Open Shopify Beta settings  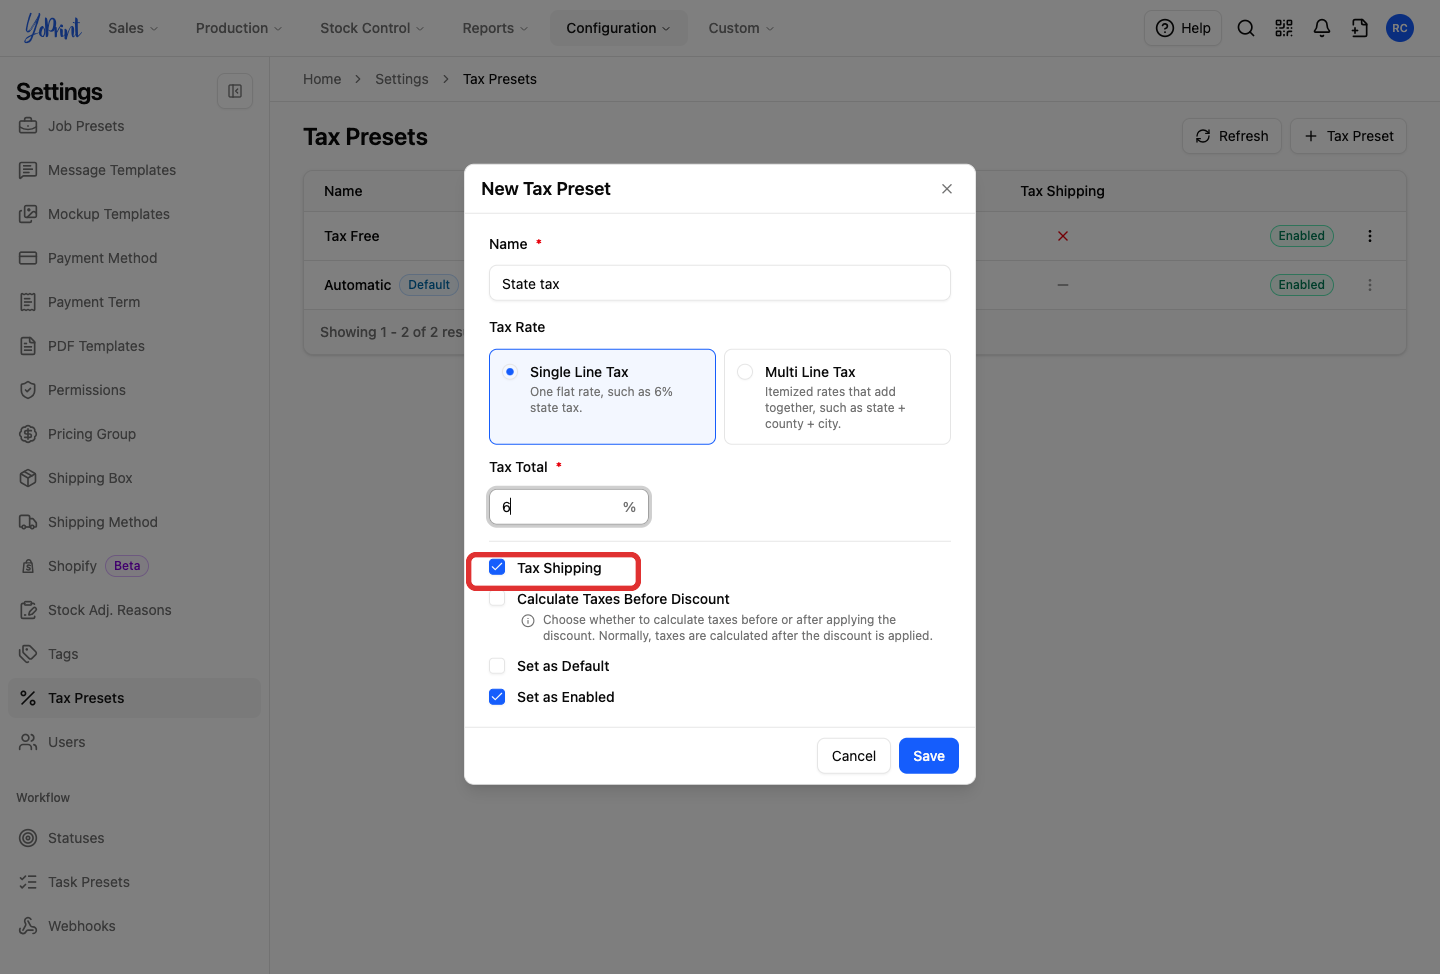tap(134, 566)
